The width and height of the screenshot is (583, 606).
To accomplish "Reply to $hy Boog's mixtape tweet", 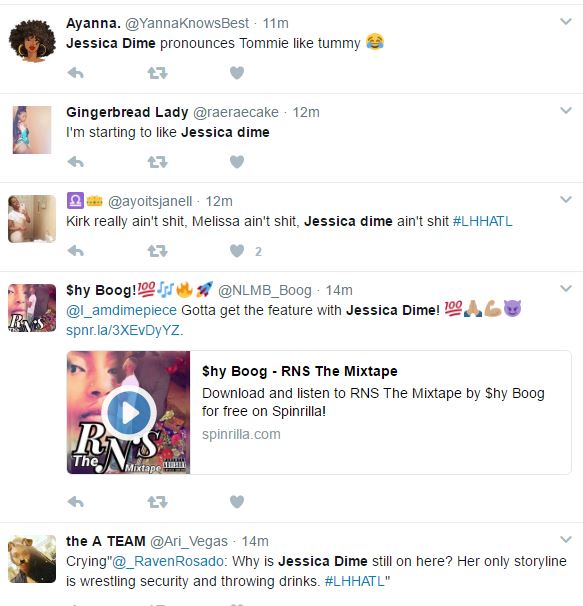I will [x=75, y=502].
